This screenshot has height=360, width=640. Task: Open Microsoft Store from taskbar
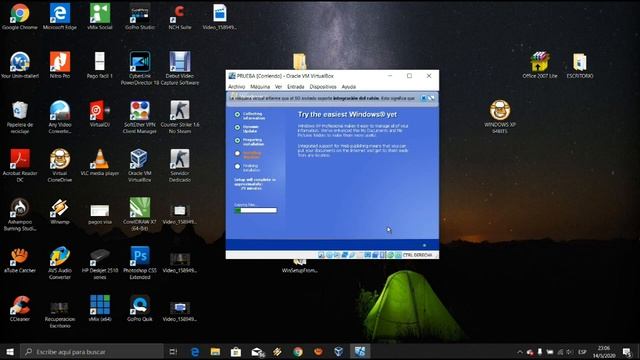click(236, 351)
